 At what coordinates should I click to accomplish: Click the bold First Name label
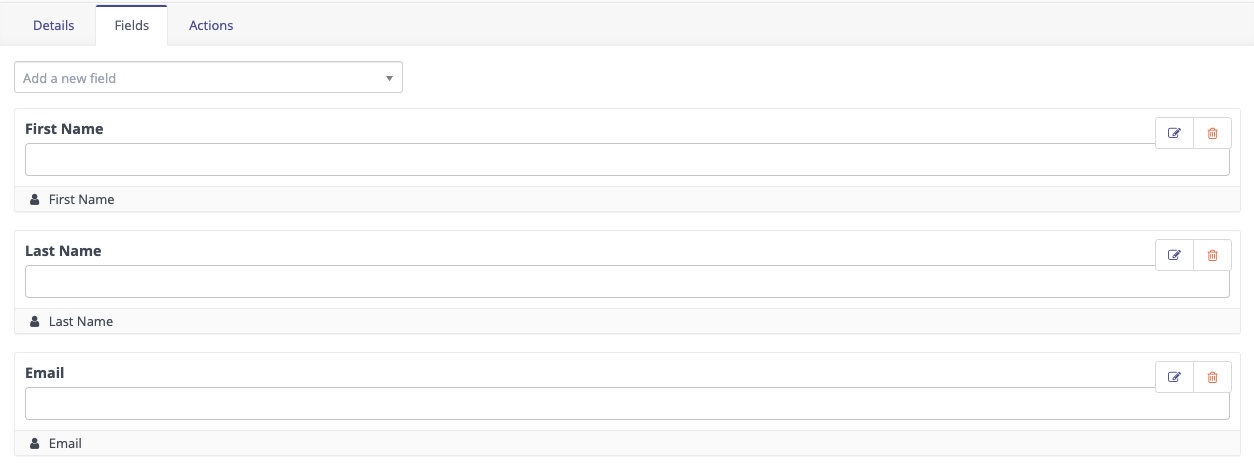pyautogui.click(x=64, y=129)
